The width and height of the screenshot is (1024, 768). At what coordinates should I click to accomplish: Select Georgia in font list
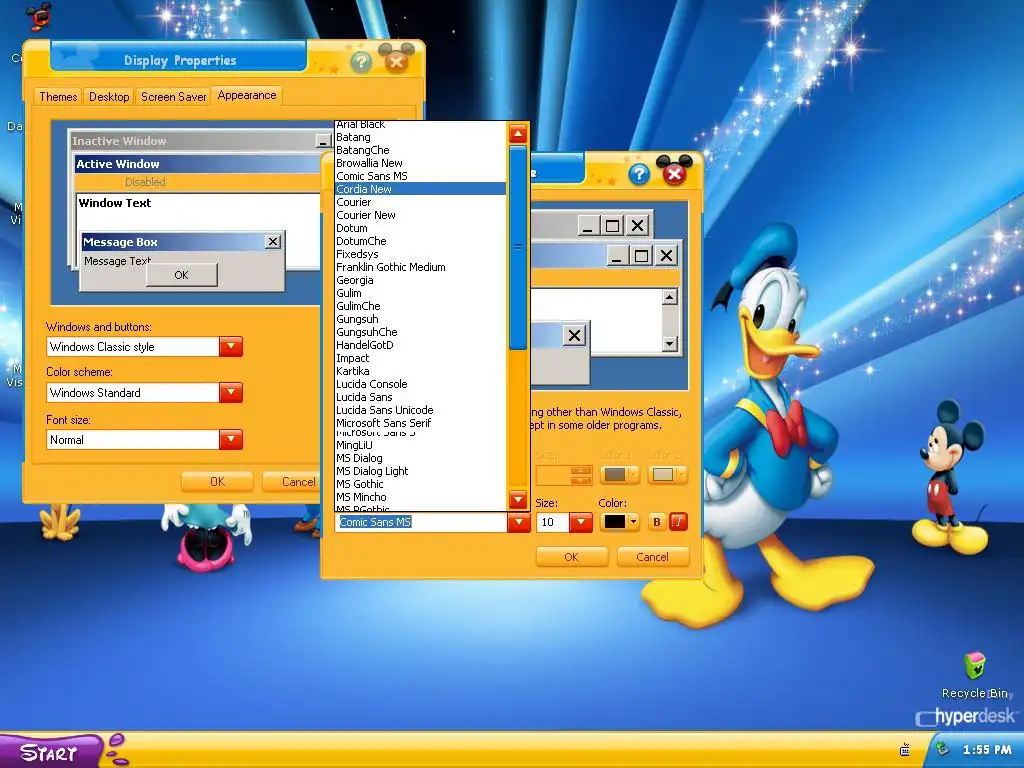pyautogui.click(x=421, y=280)
